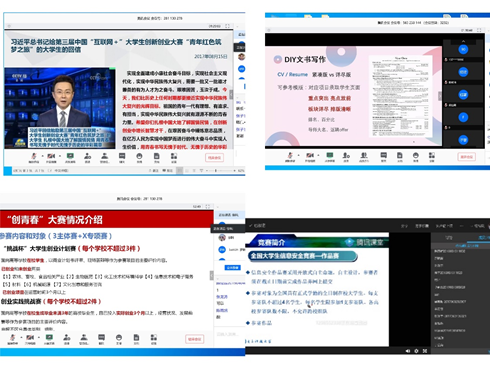490x367 pixels.
Task: Click vertical scrollbar beside the 创青春 slide
Action: click(211, 275)
